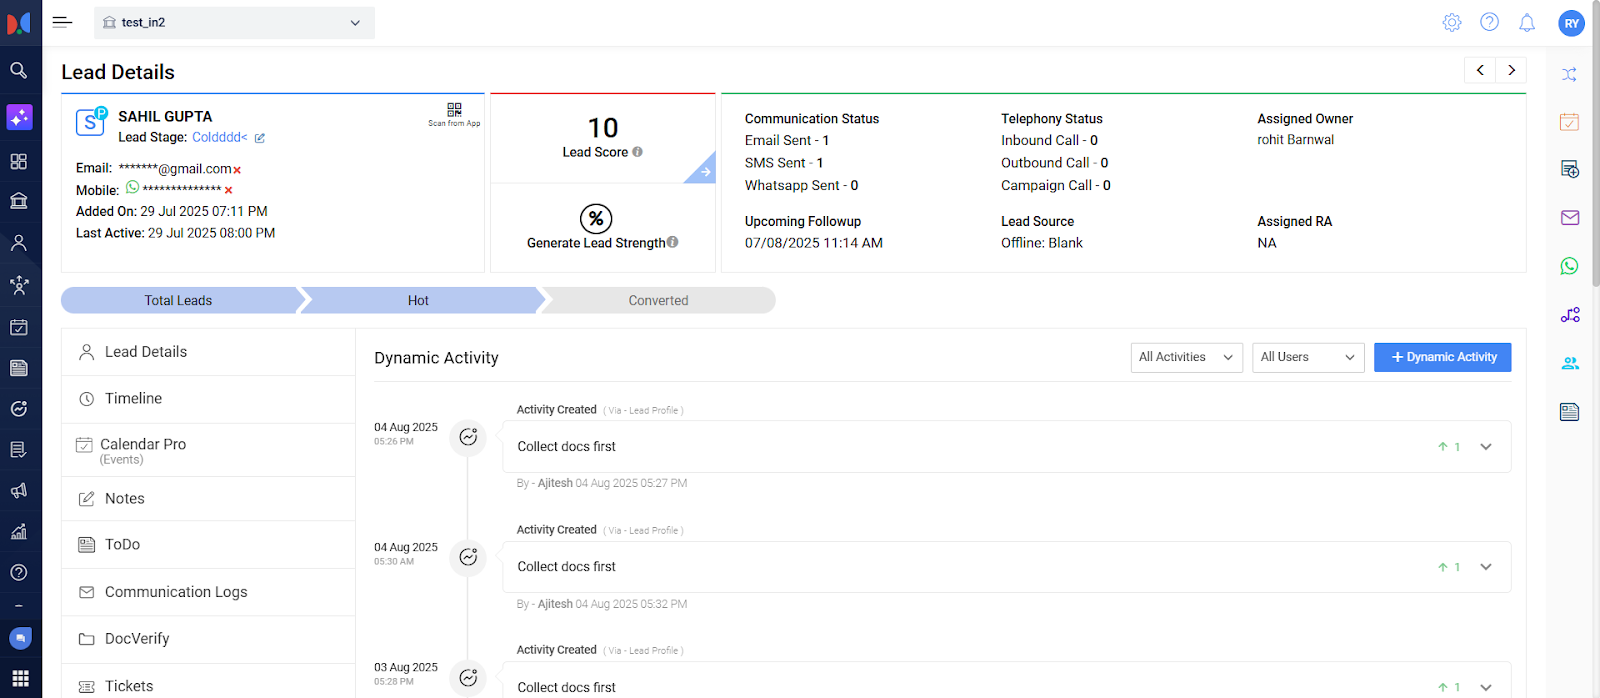Click the notification bell icon
This screenshot has width=1600, height=698.
point(1526,23)
